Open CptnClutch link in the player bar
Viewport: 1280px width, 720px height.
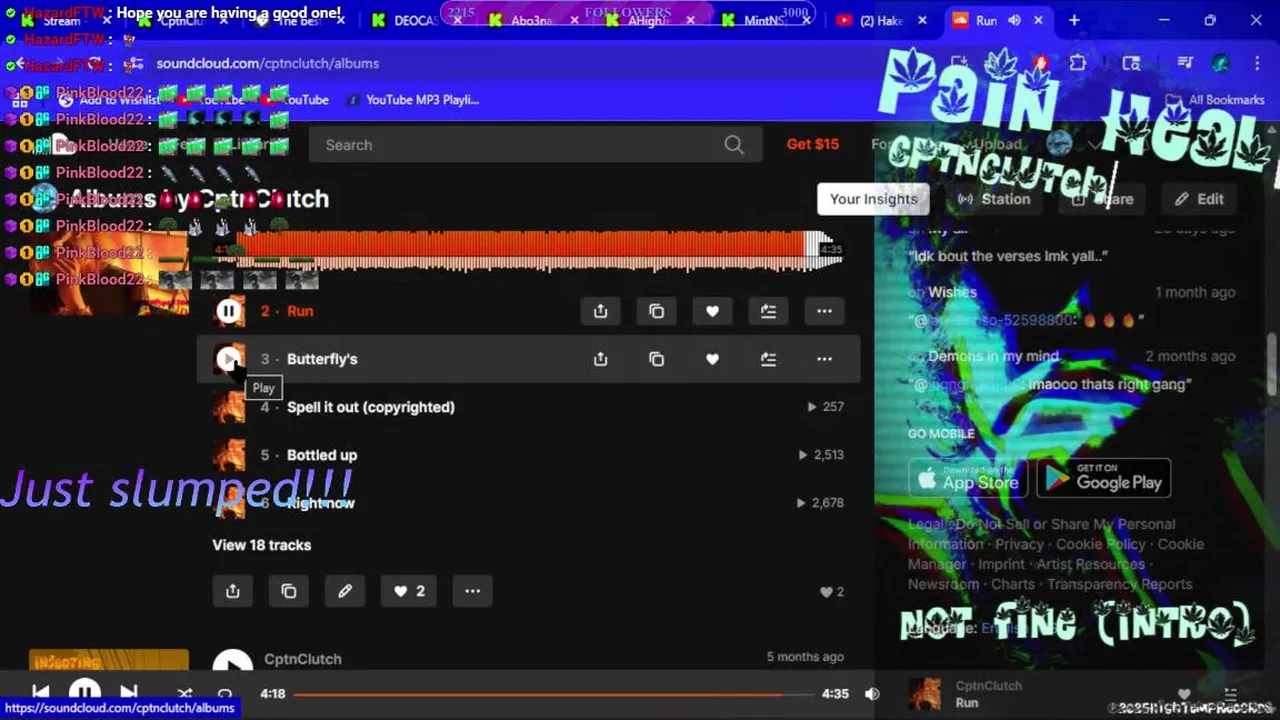click(x=989, y=686)
